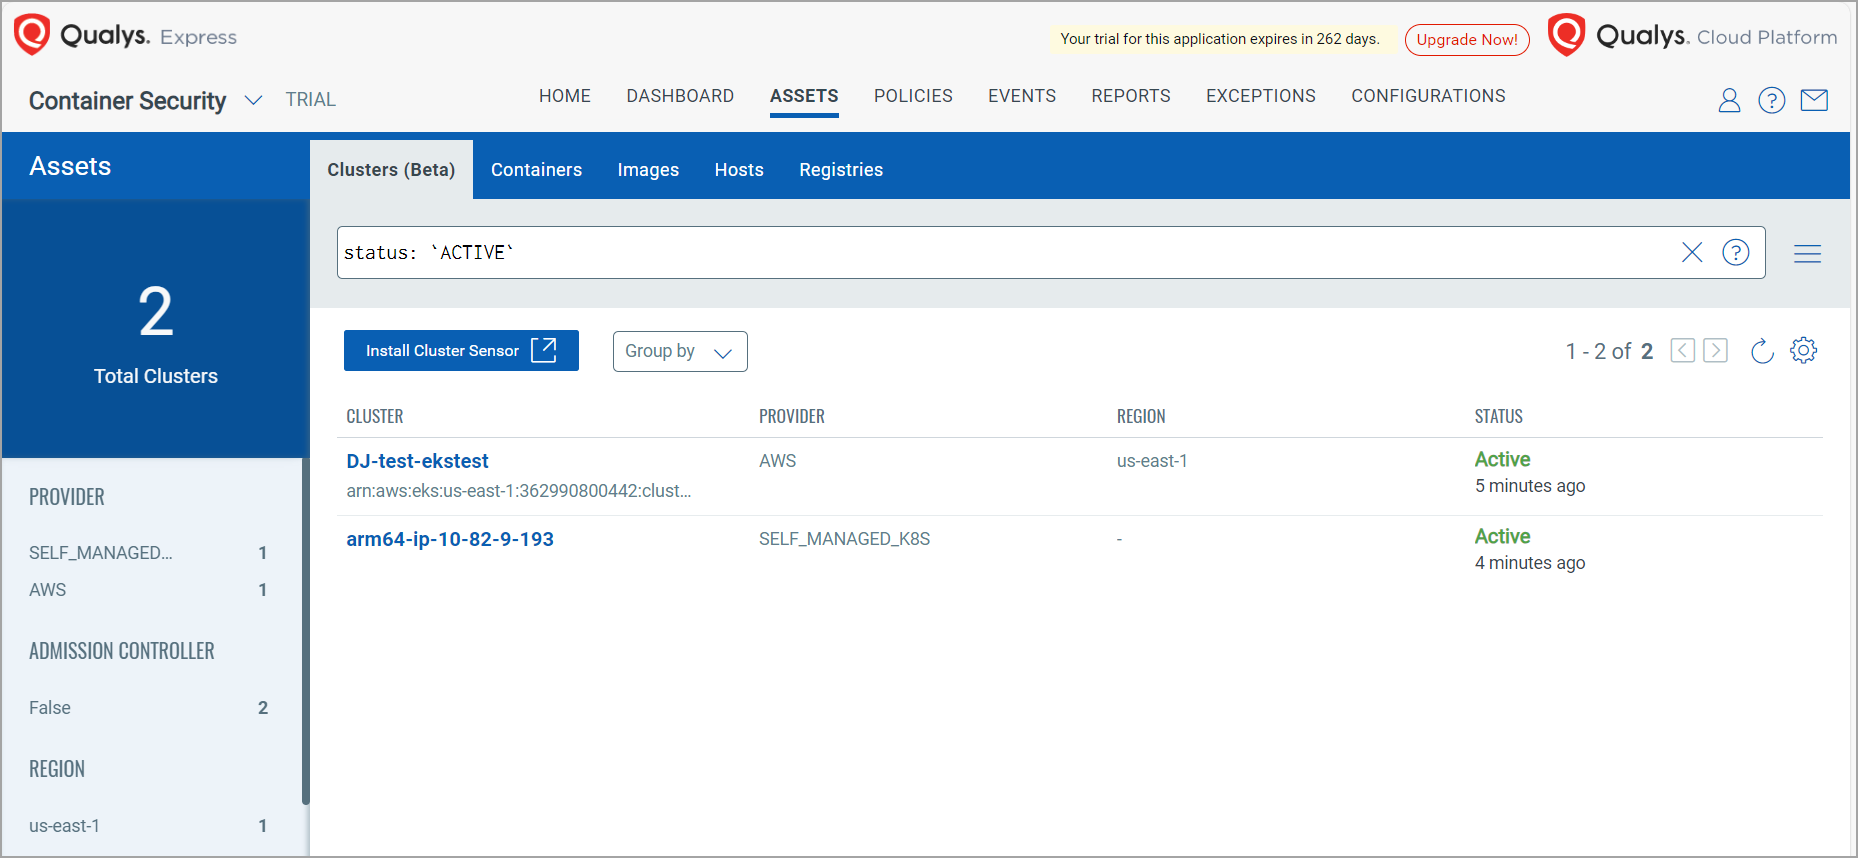
Task: Click into the status search query field
Action: (1000, 253)
